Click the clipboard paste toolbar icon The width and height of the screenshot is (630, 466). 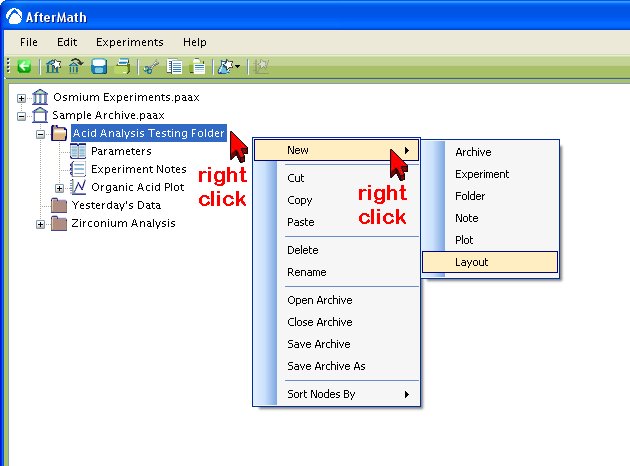click(x=197, y=67)
